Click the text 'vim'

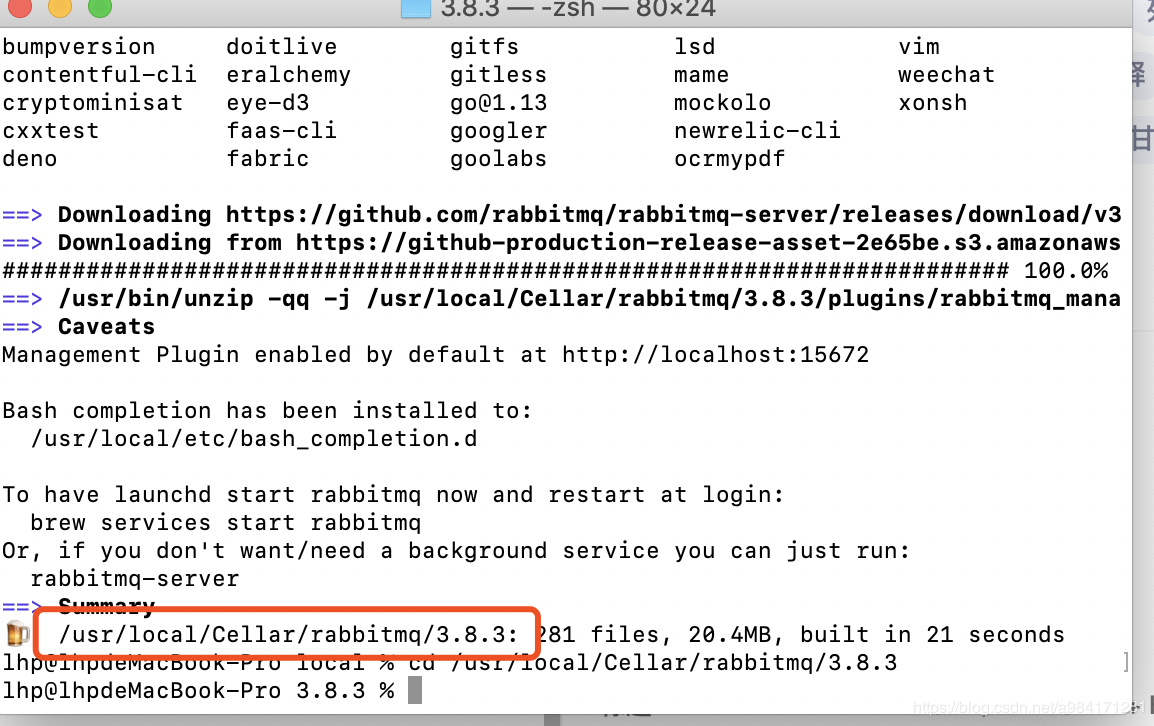tap(918, 47)
